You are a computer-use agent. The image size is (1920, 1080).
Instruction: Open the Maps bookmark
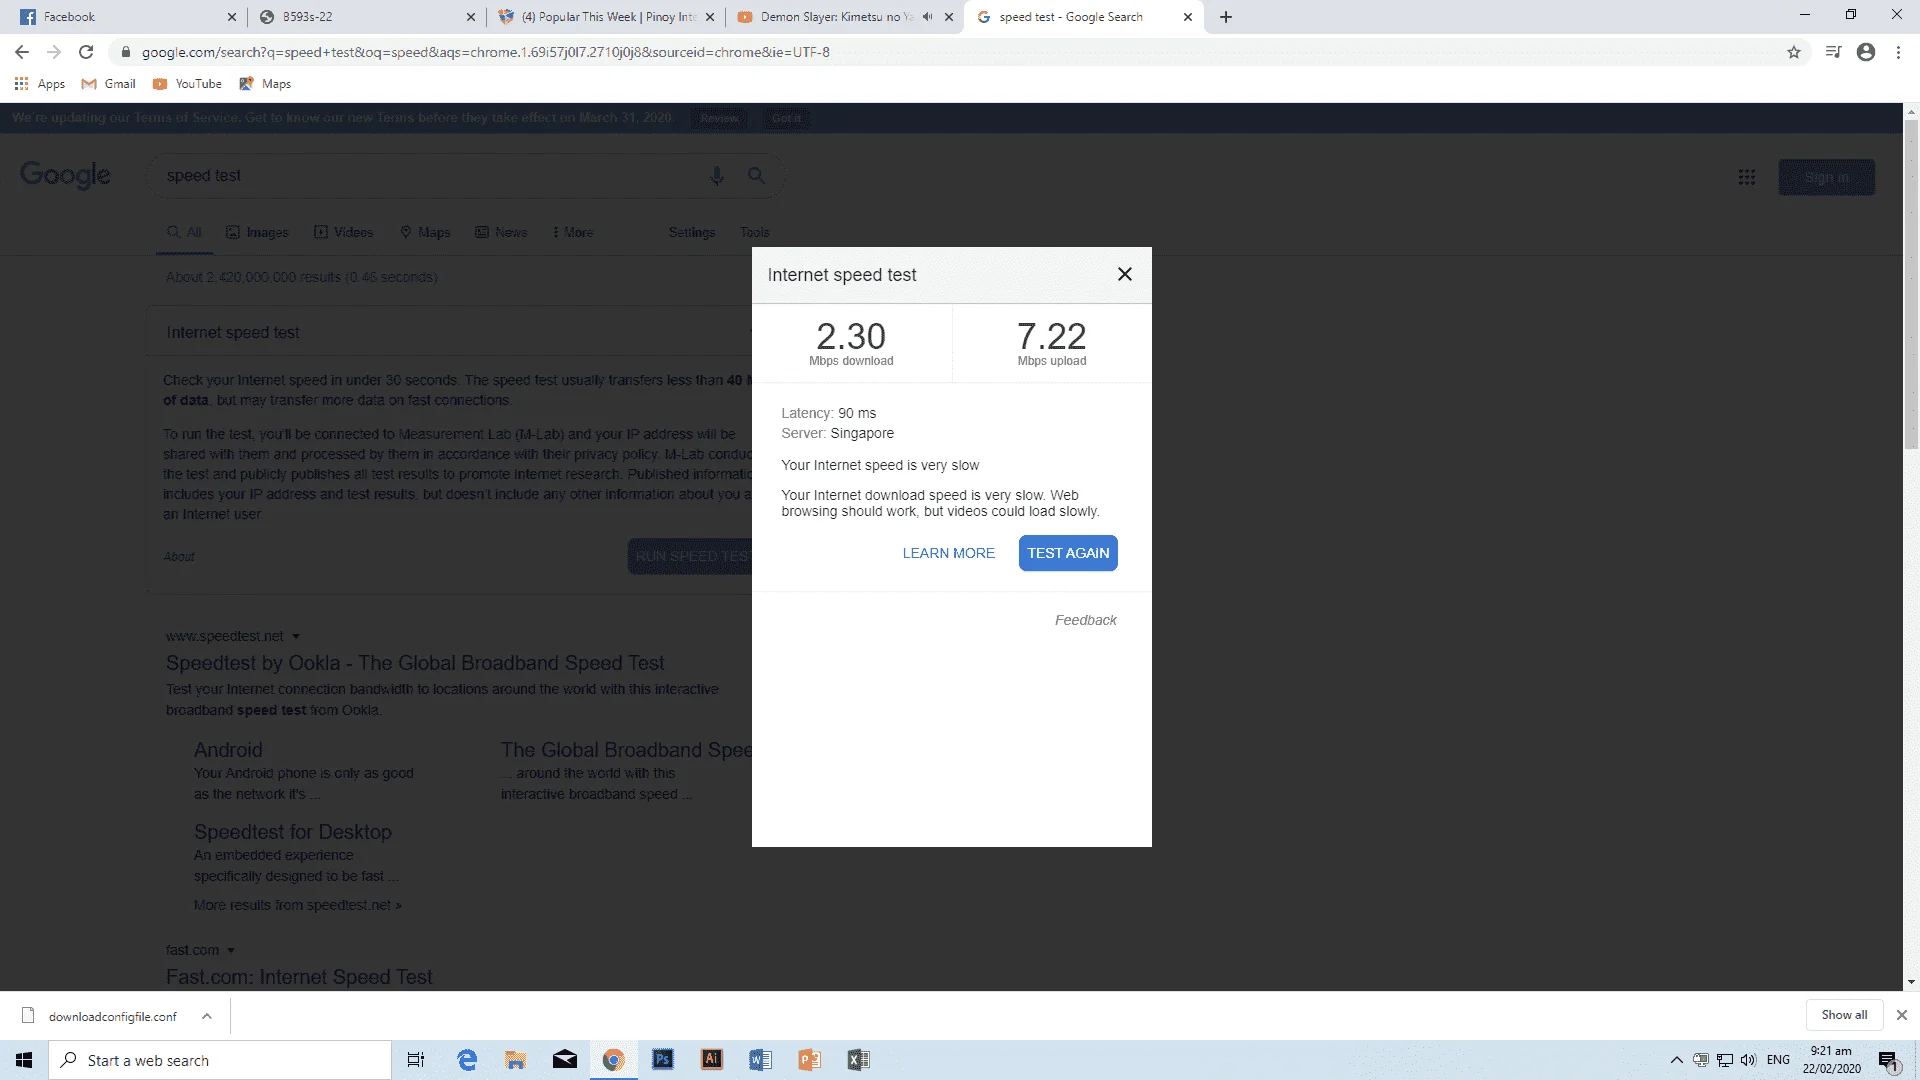click(x=265, y=84)
